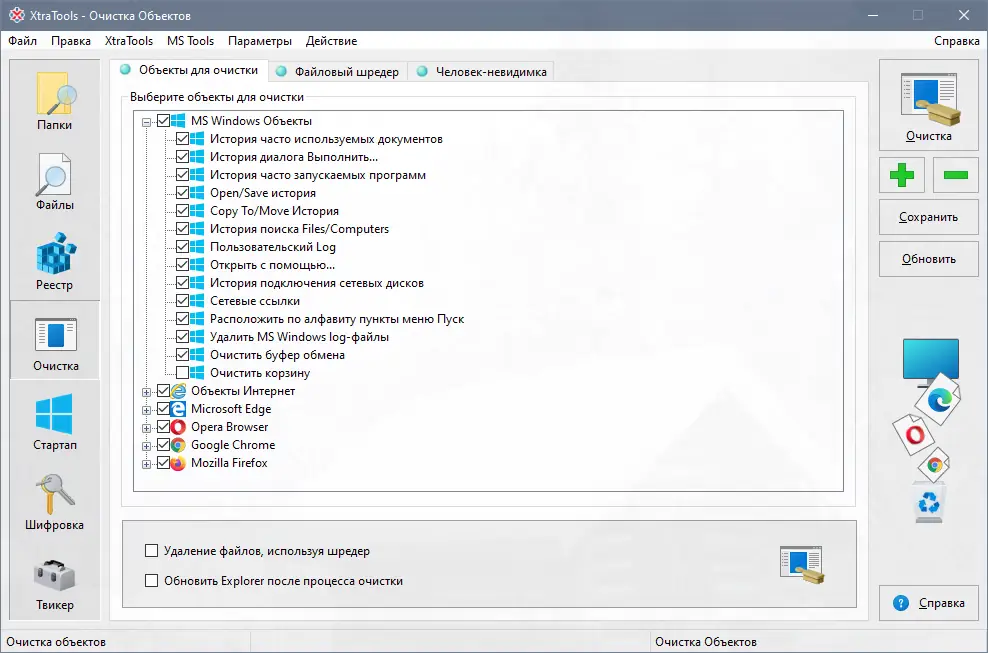
Task: Select Удалить MS Windows log-файлы row
Action: pyautogui.click(x=299, y=337)
